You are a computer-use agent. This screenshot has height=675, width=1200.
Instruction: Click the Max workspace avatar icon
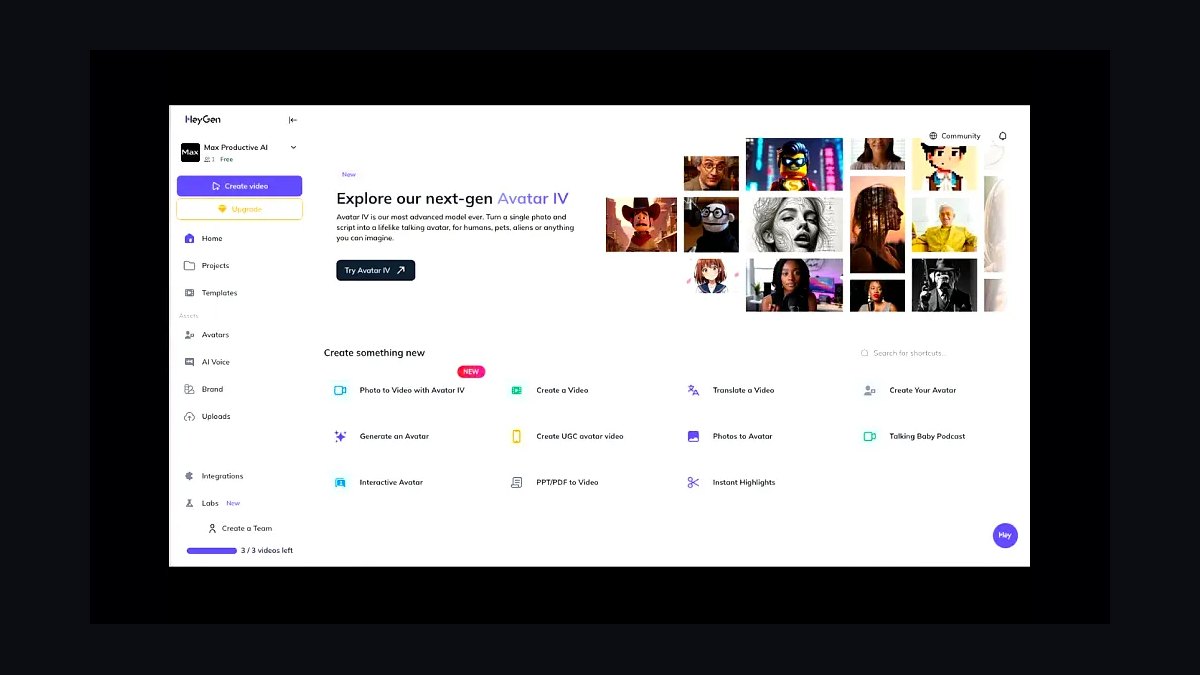(190, 152)
